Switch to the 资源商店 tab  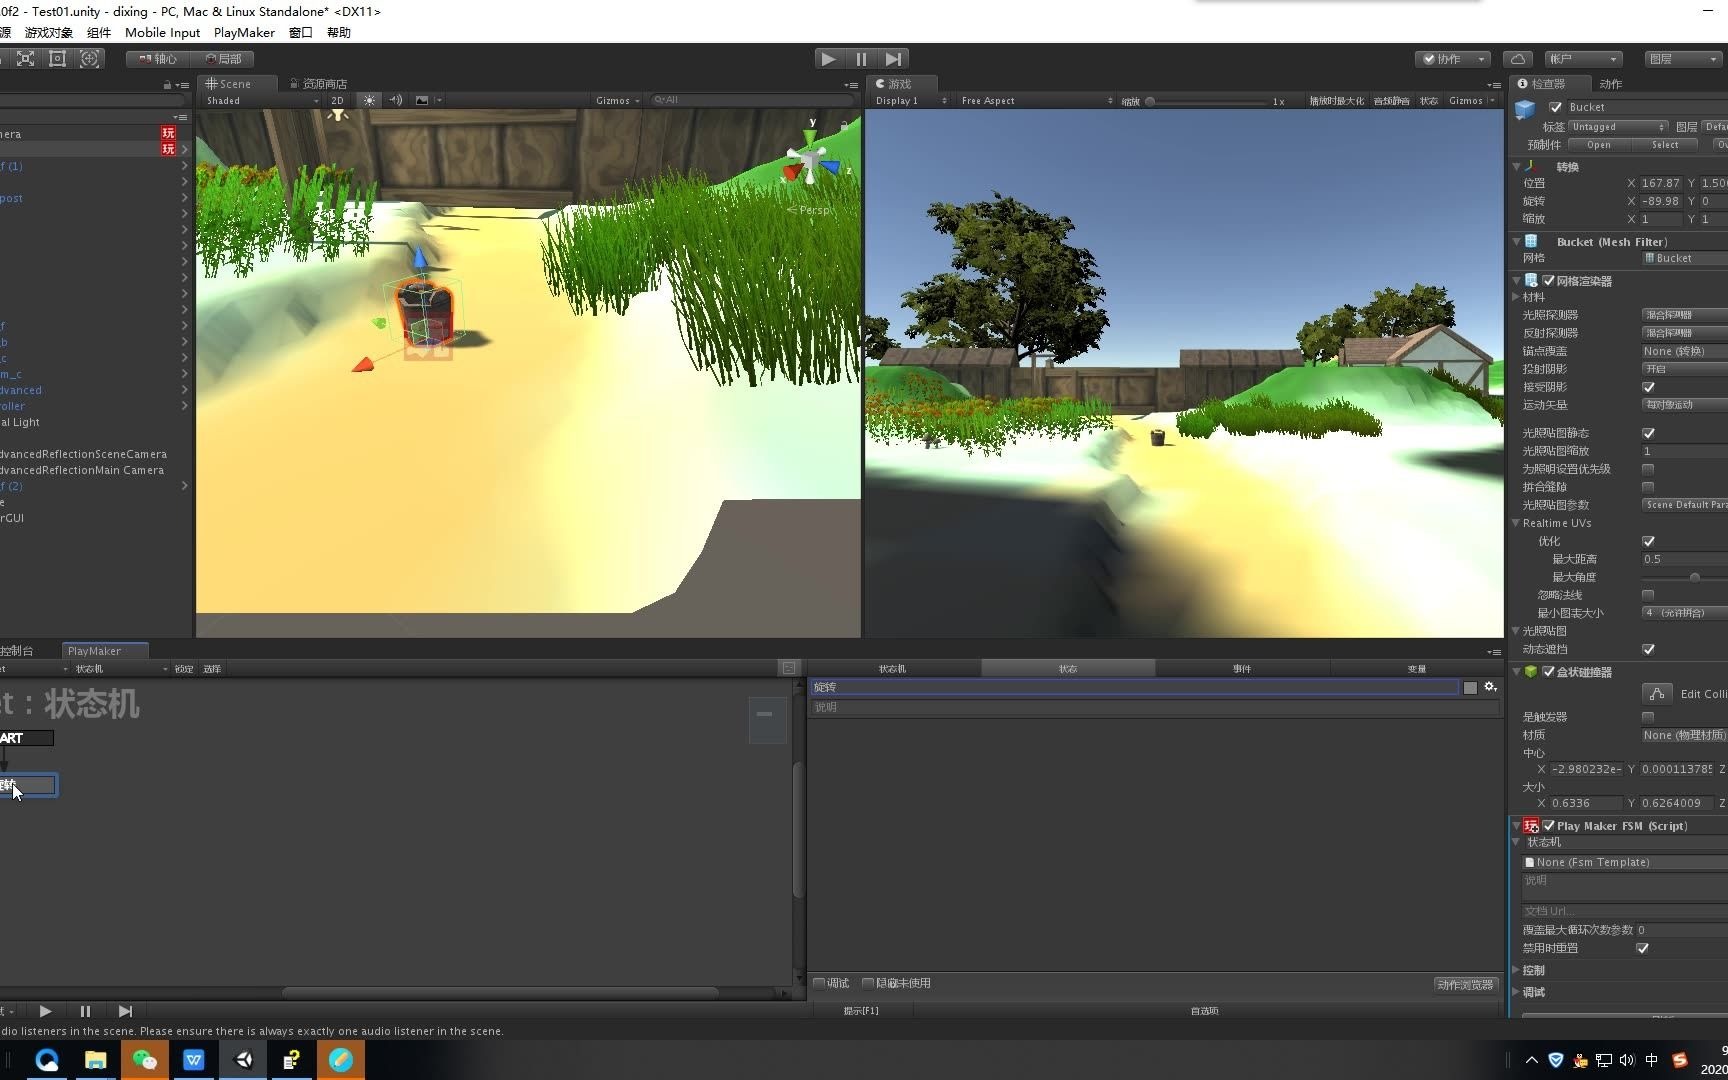(x=319, y=84)
